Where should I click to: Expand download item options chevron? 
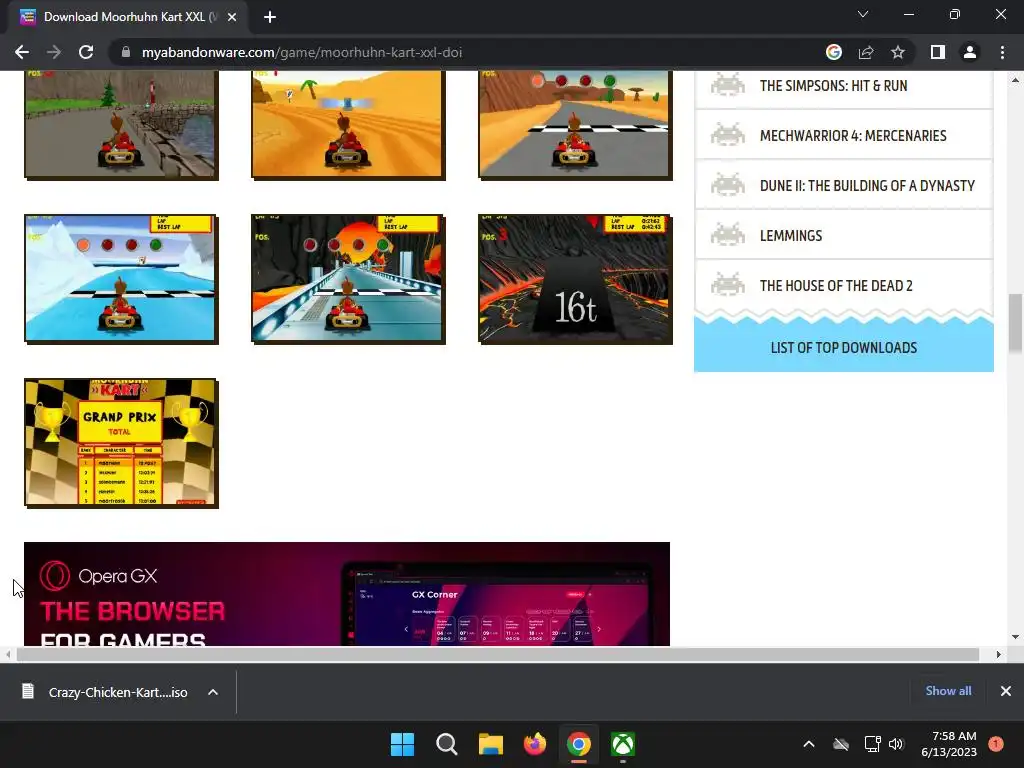click(x=213, y=692)
